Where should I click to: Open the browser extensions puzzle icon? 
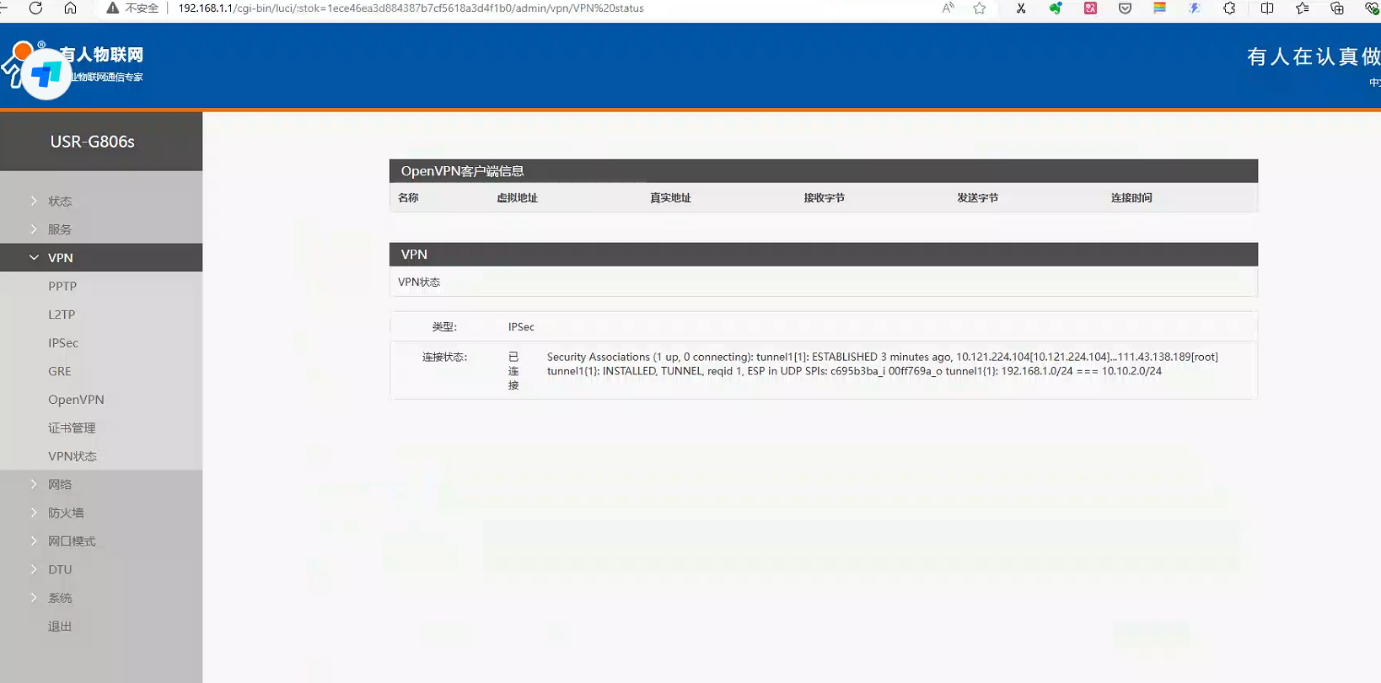pos(1229,8)
